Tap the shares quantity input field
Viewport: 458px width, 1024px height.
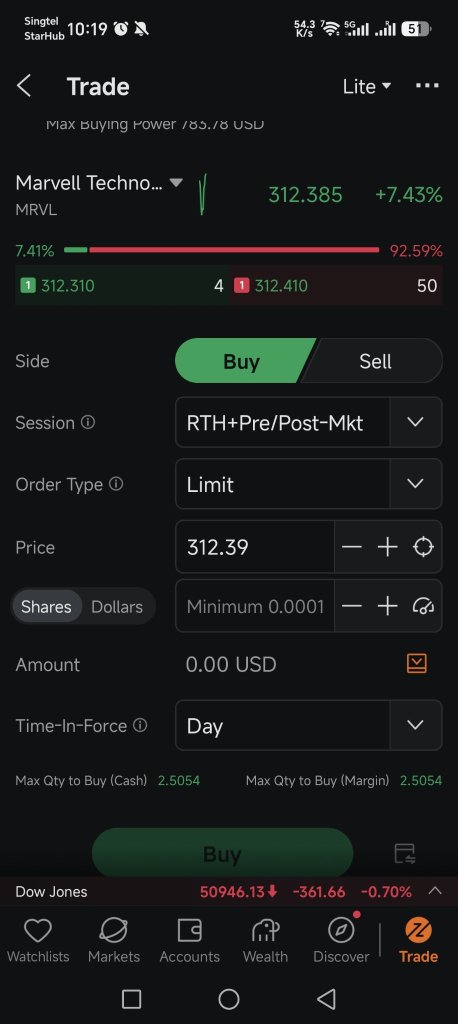click(255, 607)
